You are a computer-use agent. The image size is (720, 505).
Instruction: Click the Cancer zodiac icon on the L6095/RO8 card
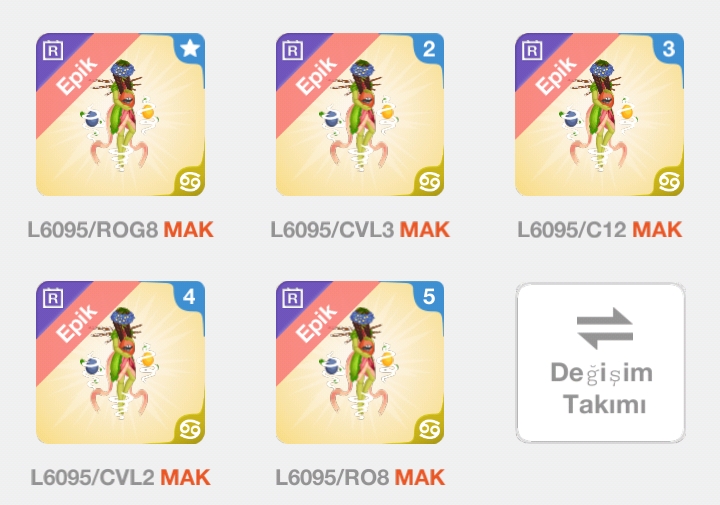click(x=430, y=430)
